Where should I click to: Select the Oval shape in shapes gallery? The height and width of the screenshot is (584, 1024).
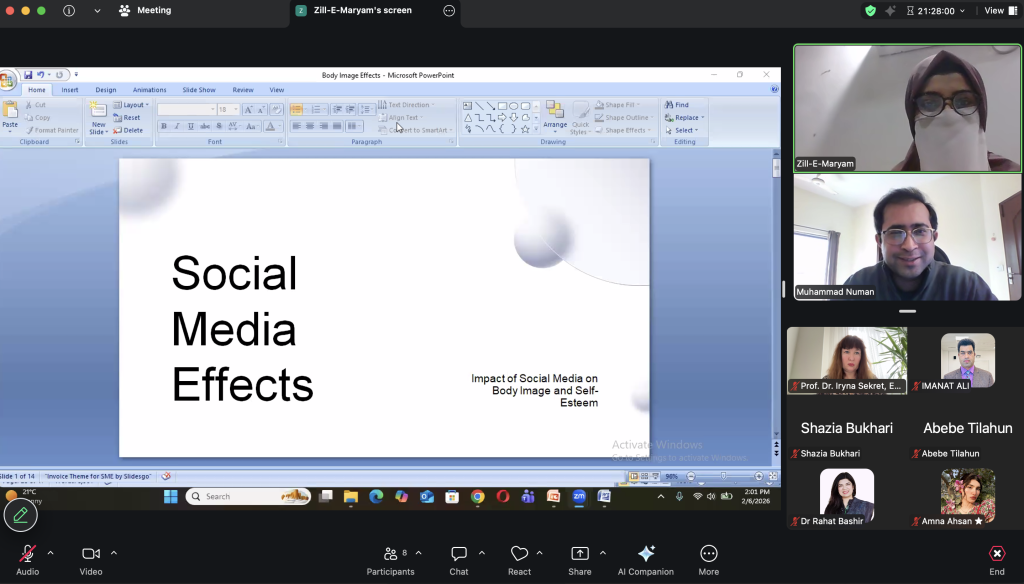514,106
